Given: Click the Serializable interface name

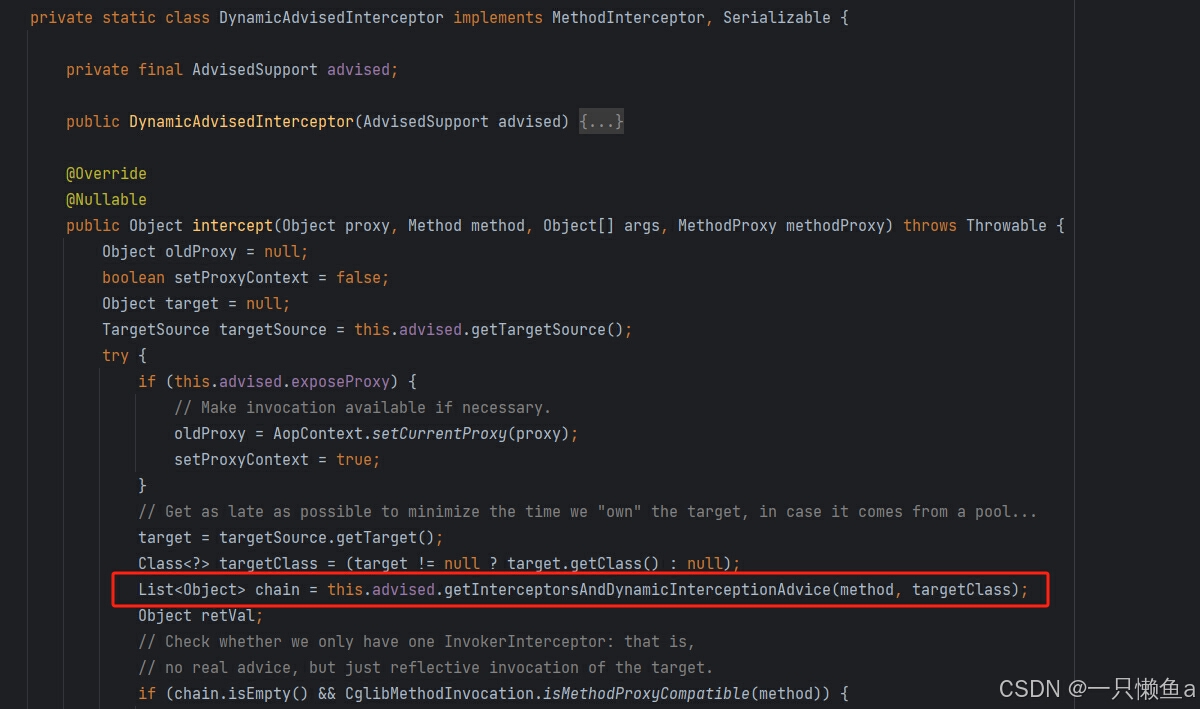Looking at the screenshot, I should click(x=777, y=18).
